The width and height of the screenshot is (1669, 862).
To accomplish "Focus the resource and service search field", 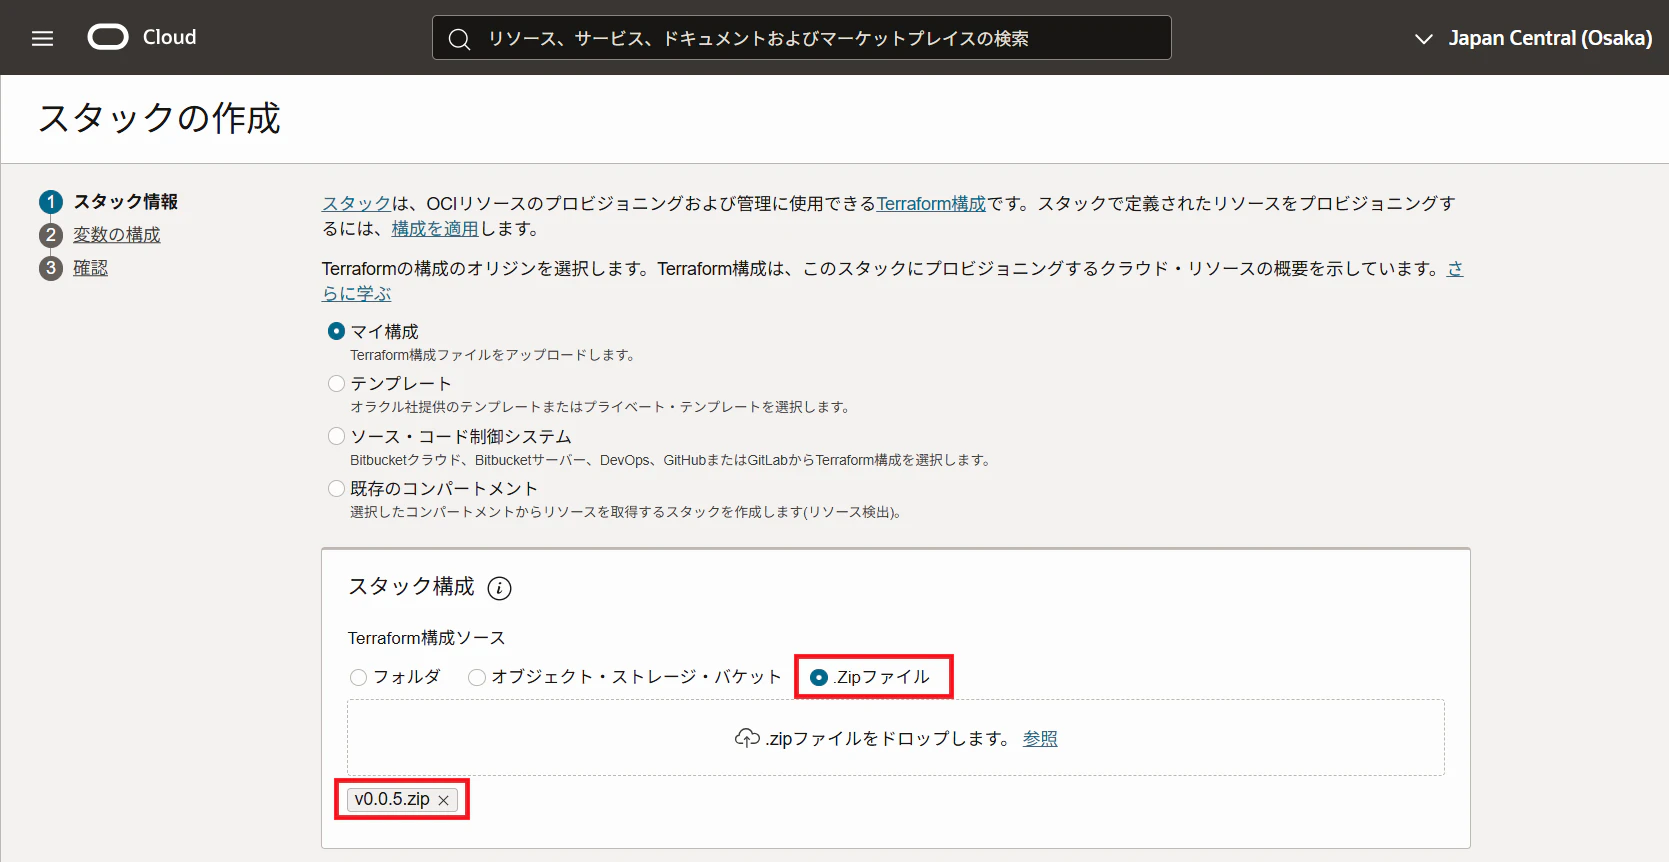I will point(801,38).
